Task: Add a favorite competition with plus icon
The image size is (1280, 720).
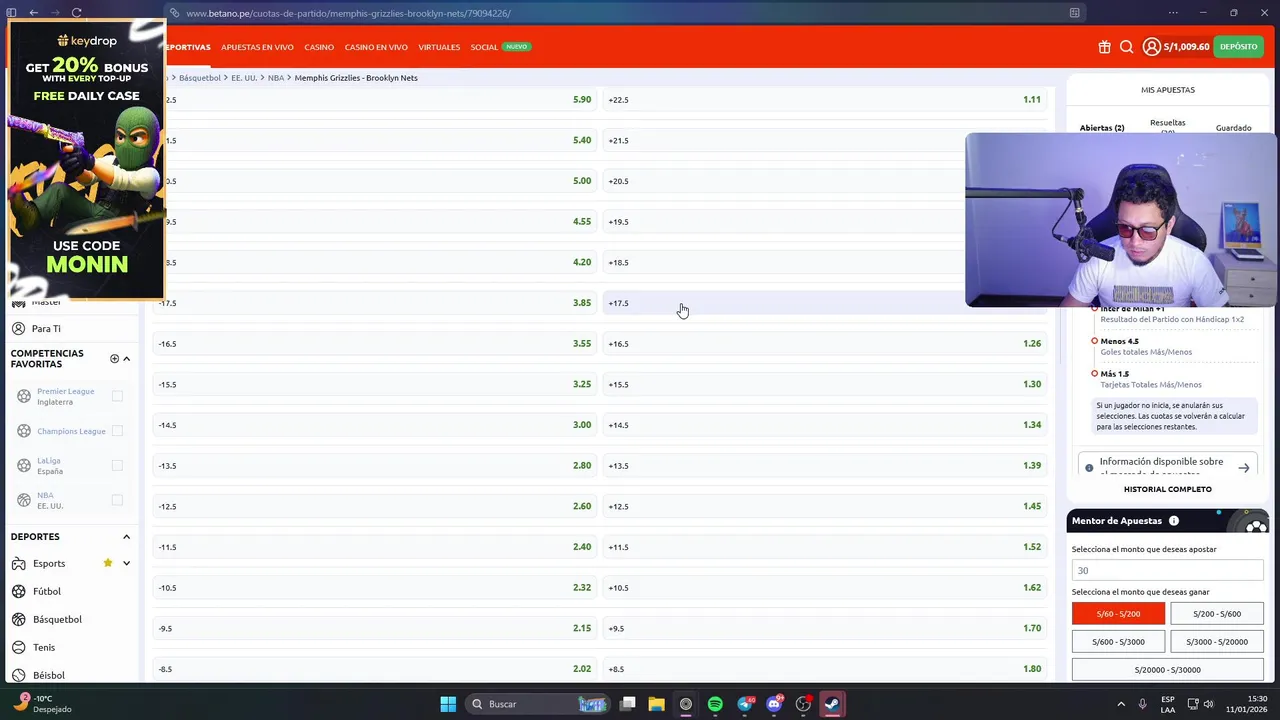Action: click(114, 359)
